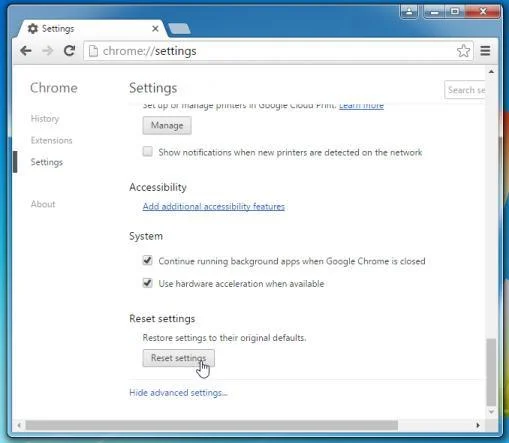Viewport: 509px width, 443px height.
Task: Close the Settings tab
Action: 155,29
